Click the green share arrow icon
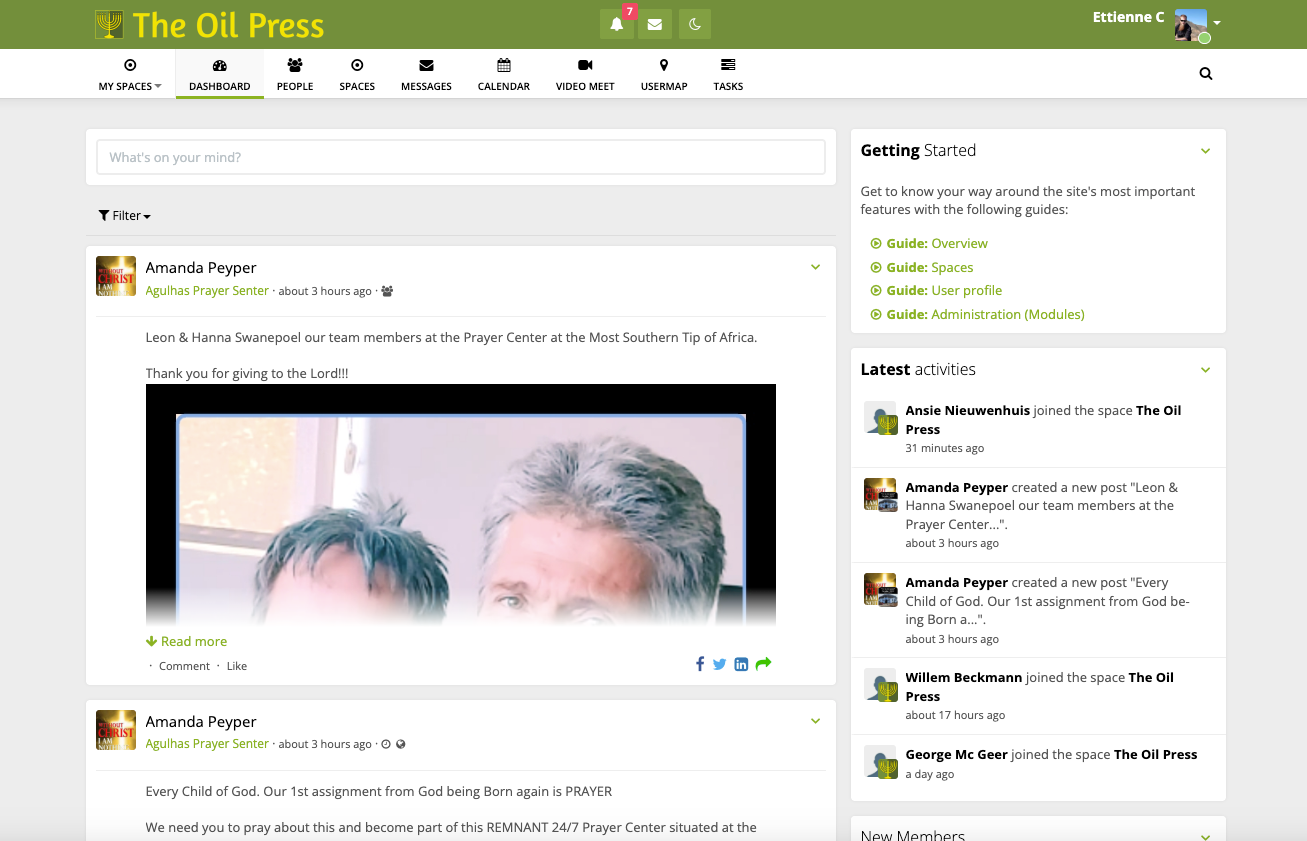The width and height of the screenshot is (1307, 841). point(763,664)
